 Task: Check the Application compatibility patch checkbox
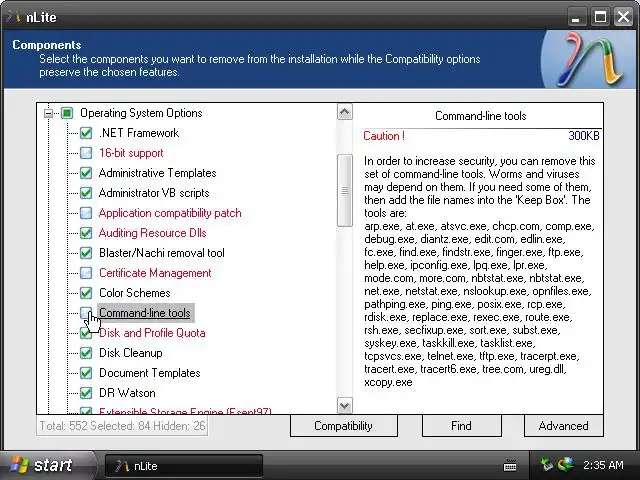(x=86, y=213)
